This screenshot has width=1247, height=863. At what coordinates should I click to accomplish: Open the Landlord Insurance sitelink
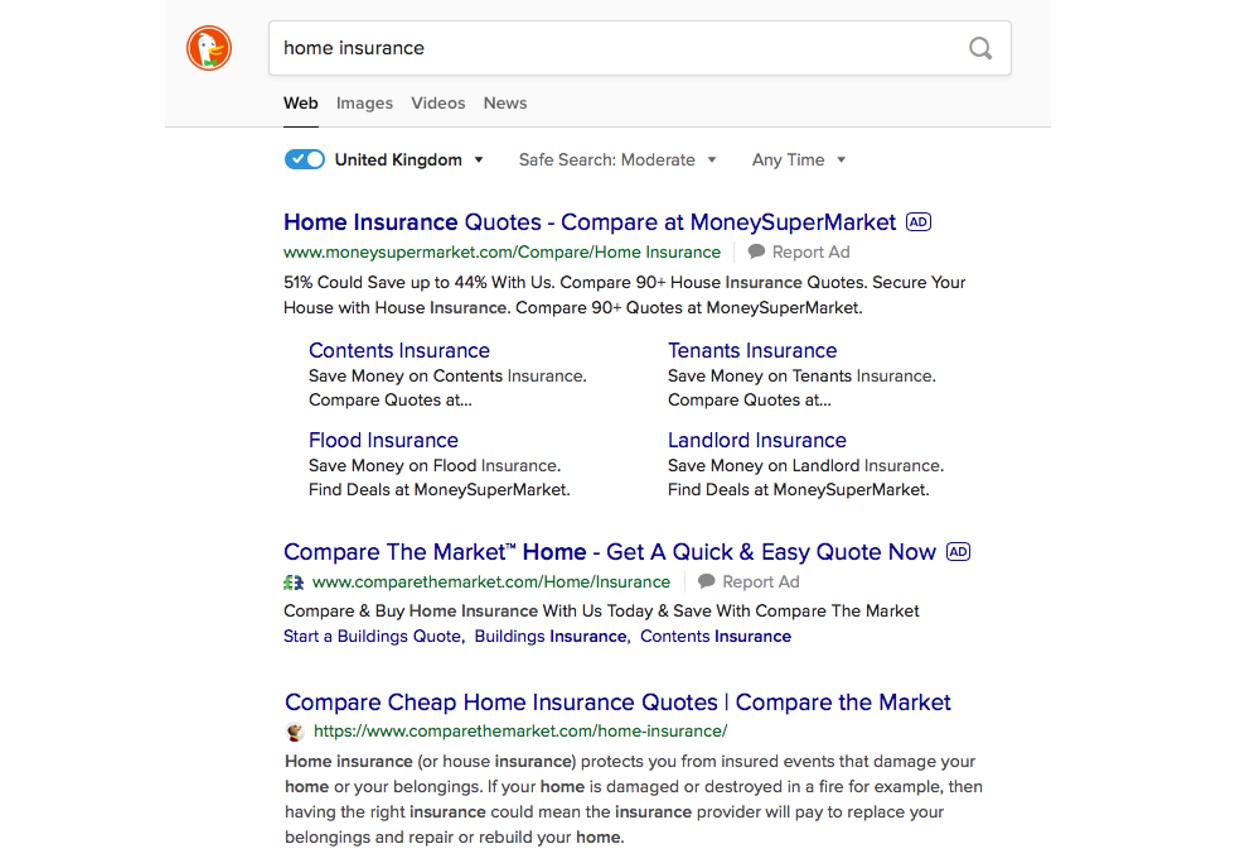click(x=757, y=441)
